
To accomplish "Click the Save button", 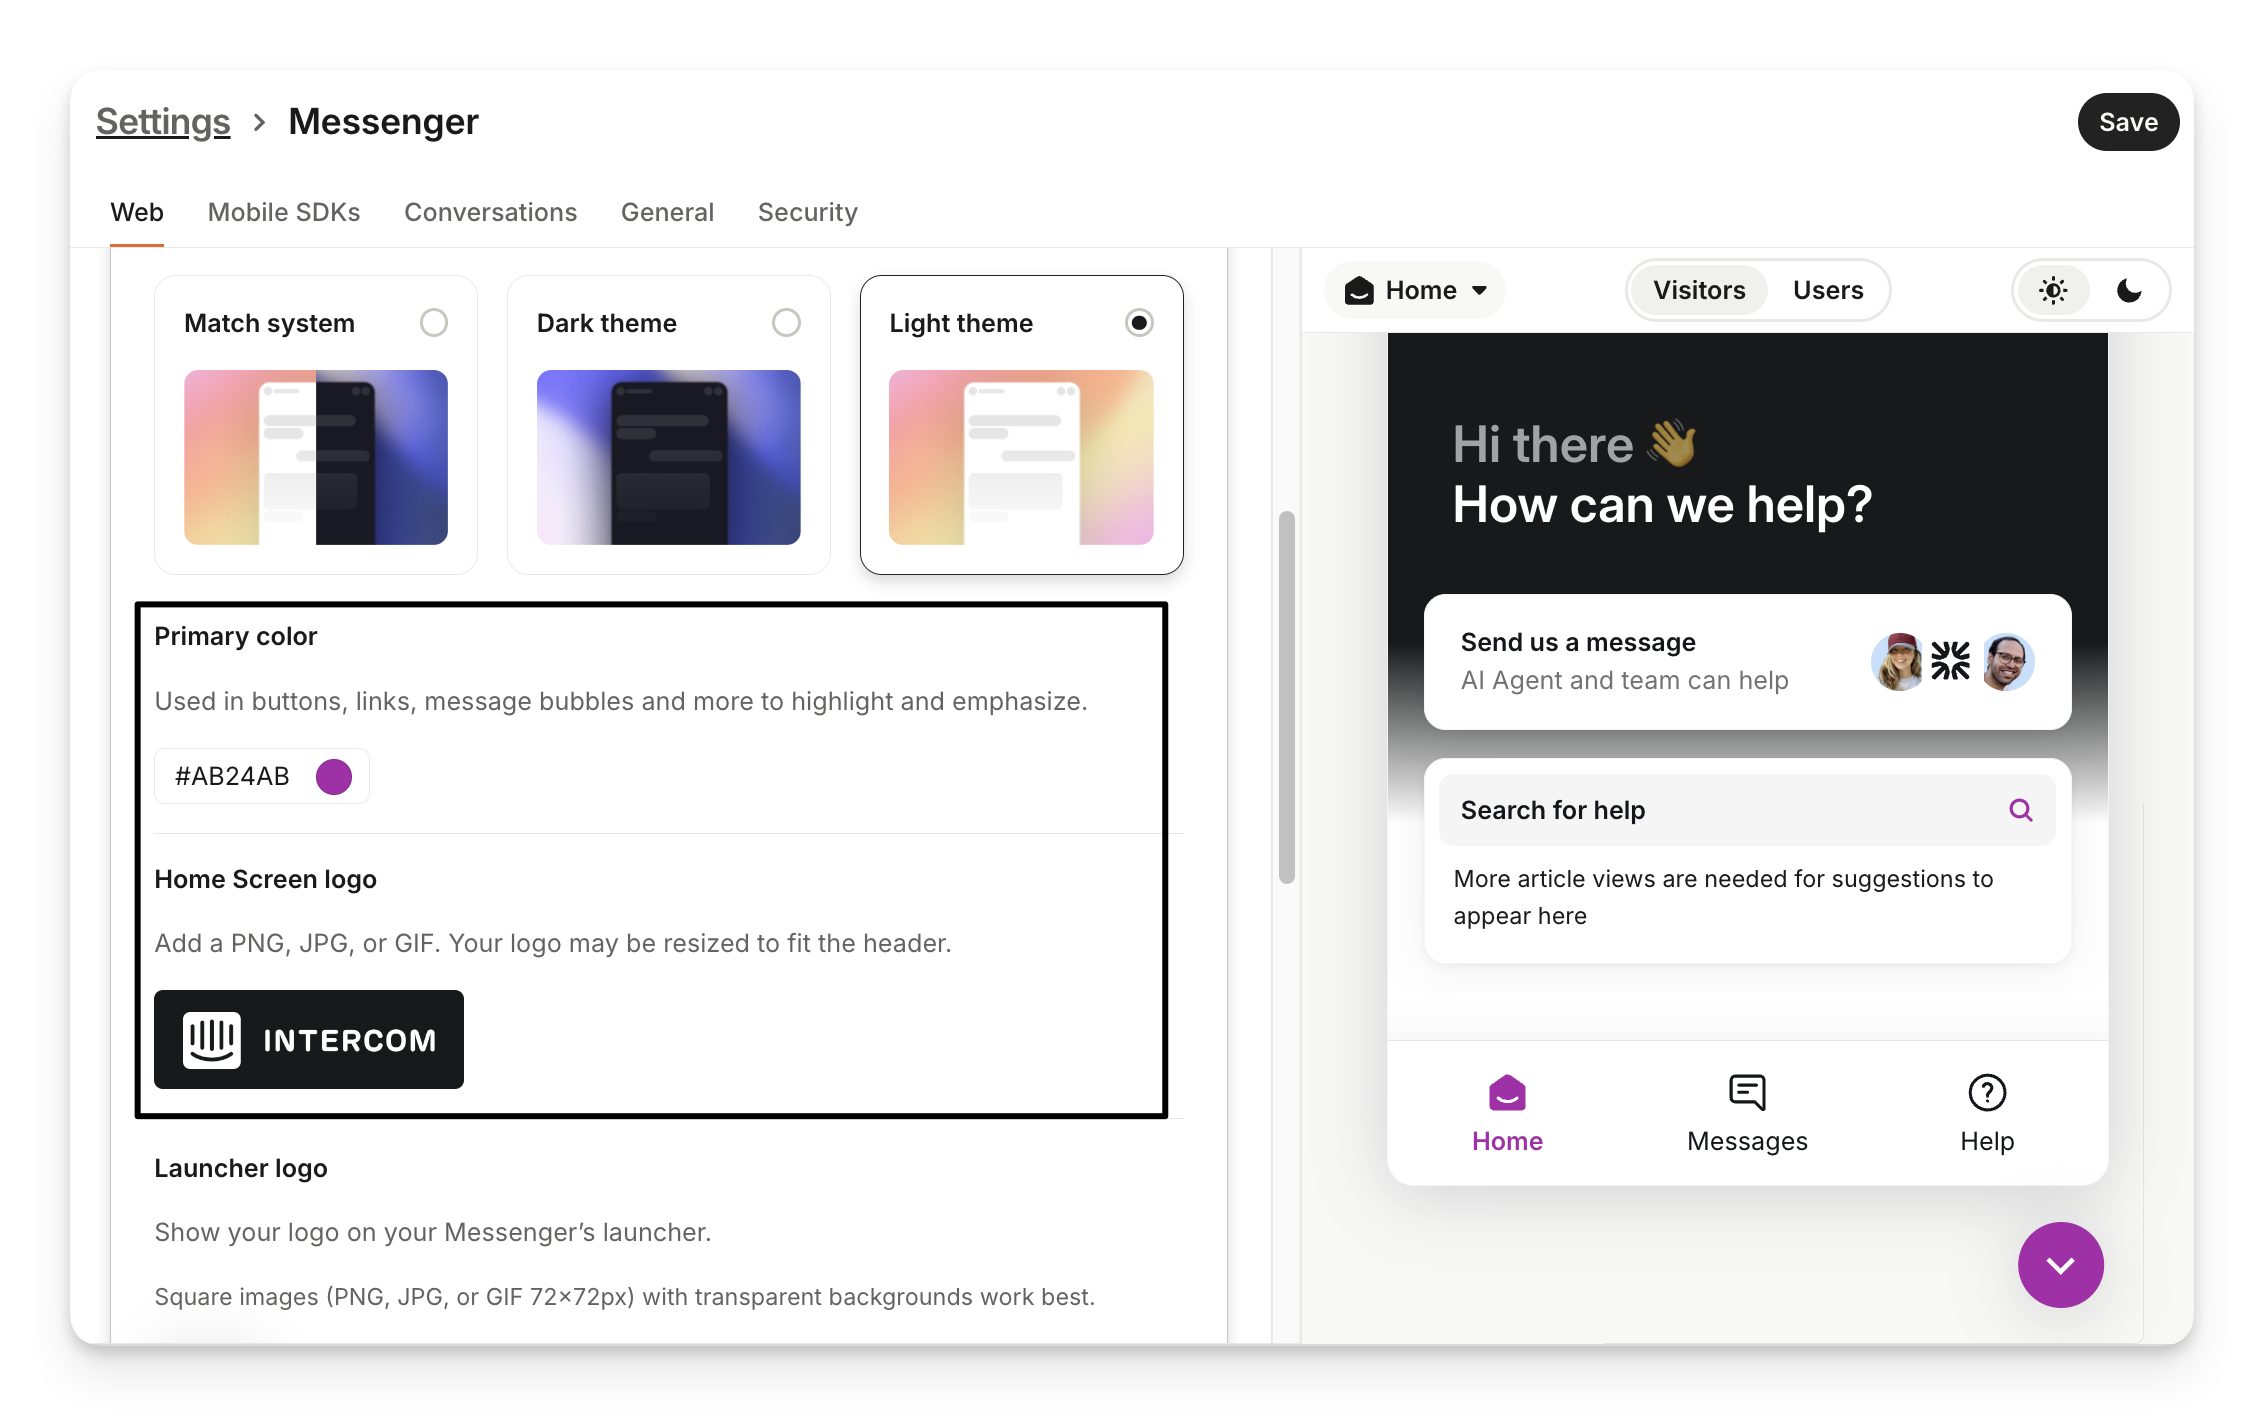I will click(x=2127, y=122).
